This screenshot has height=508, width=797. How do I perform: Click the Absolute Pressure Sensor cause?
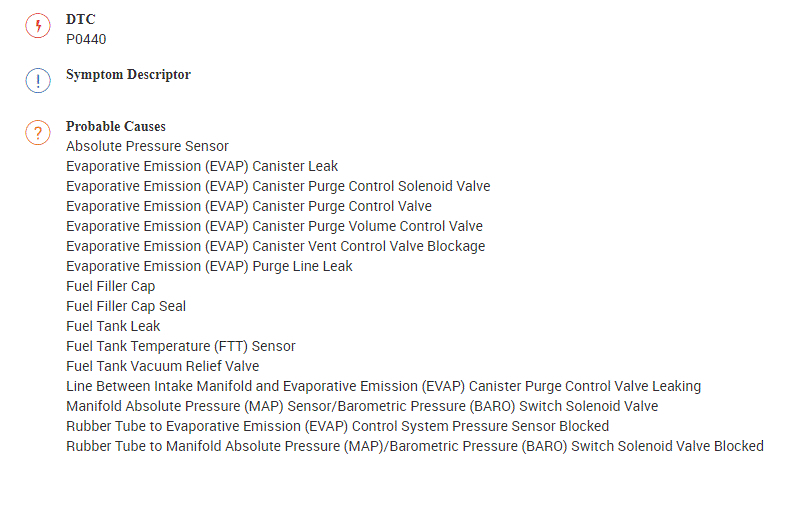(x=147, y=146)
